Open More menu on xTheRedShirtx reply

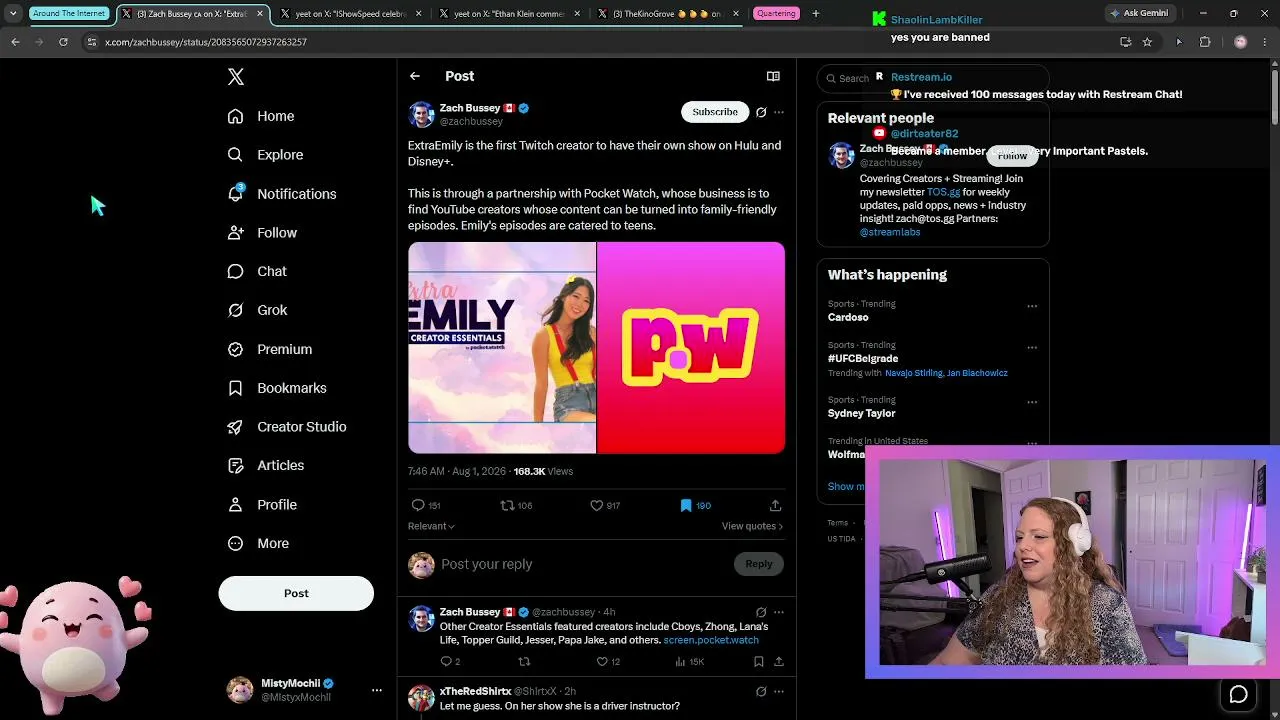779,691
